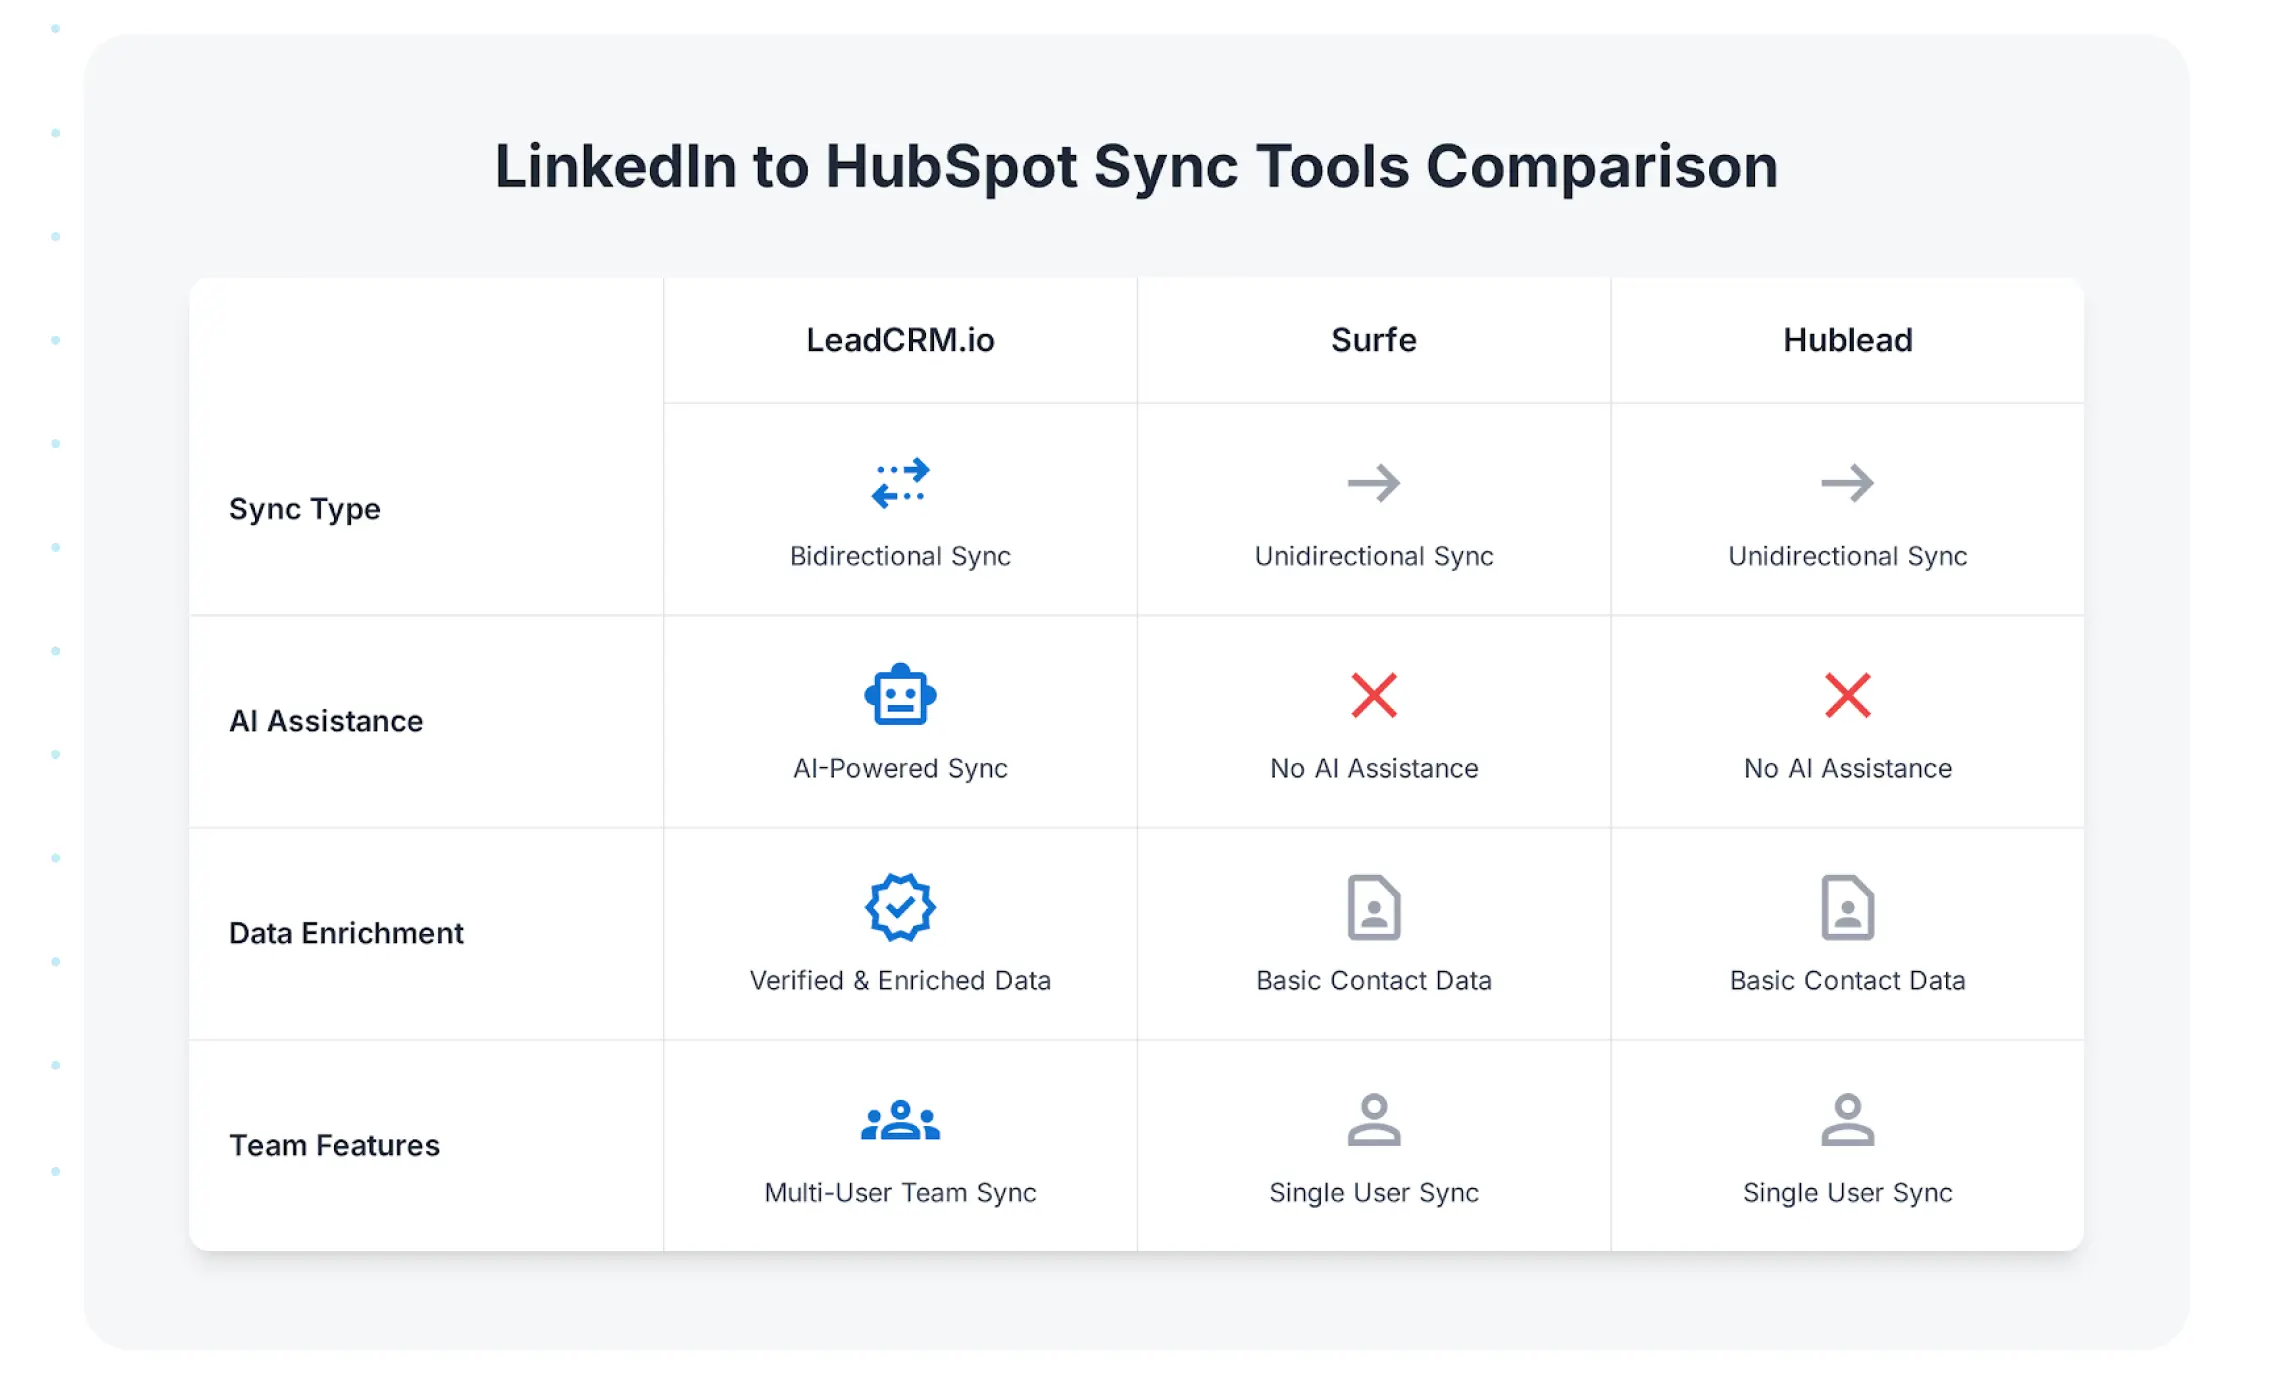Click Hublead's Basic Contact Data card icon
Screen dimensions: 2273x1383
click(x=1846, y=907)
